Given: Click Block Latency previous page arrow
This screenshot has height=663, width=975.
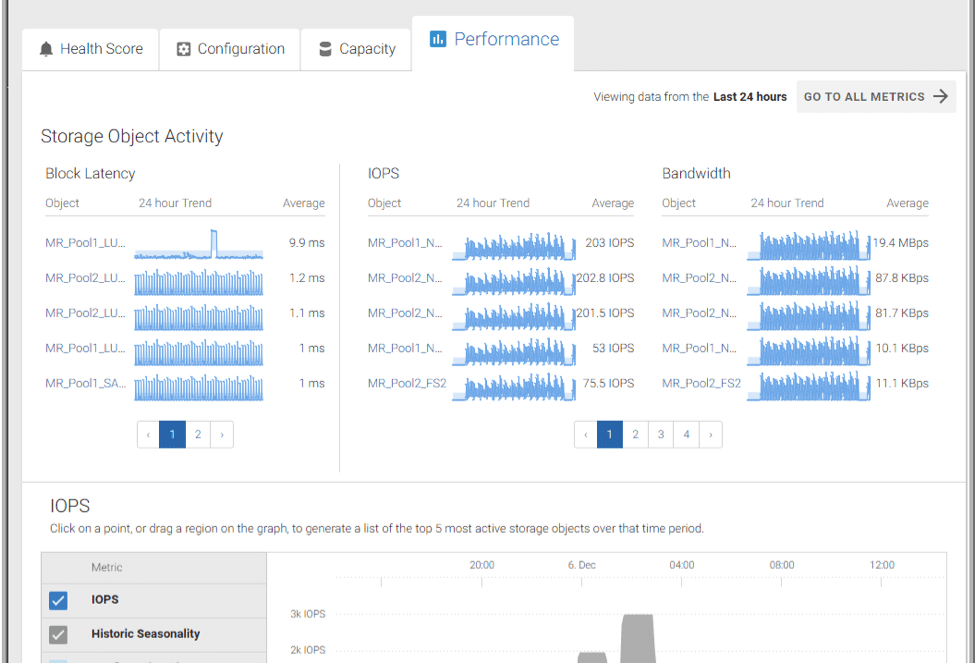Looking at the screenshot, I should coord(148,435).
